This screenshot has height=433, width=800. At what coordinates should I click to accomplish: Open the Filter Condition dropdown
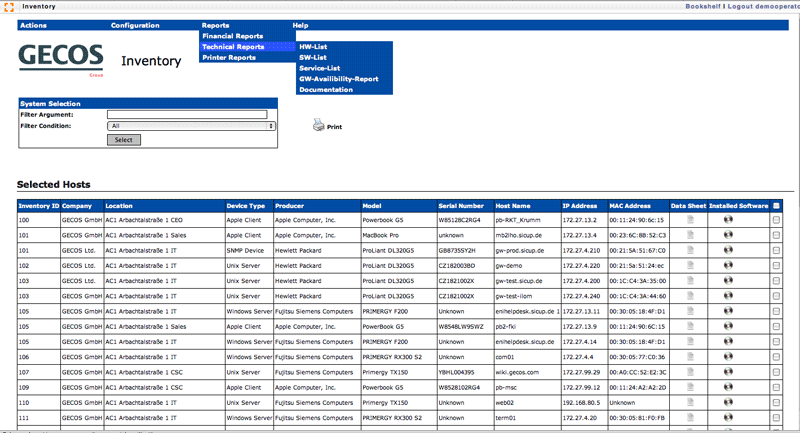[x=191, y=126]
